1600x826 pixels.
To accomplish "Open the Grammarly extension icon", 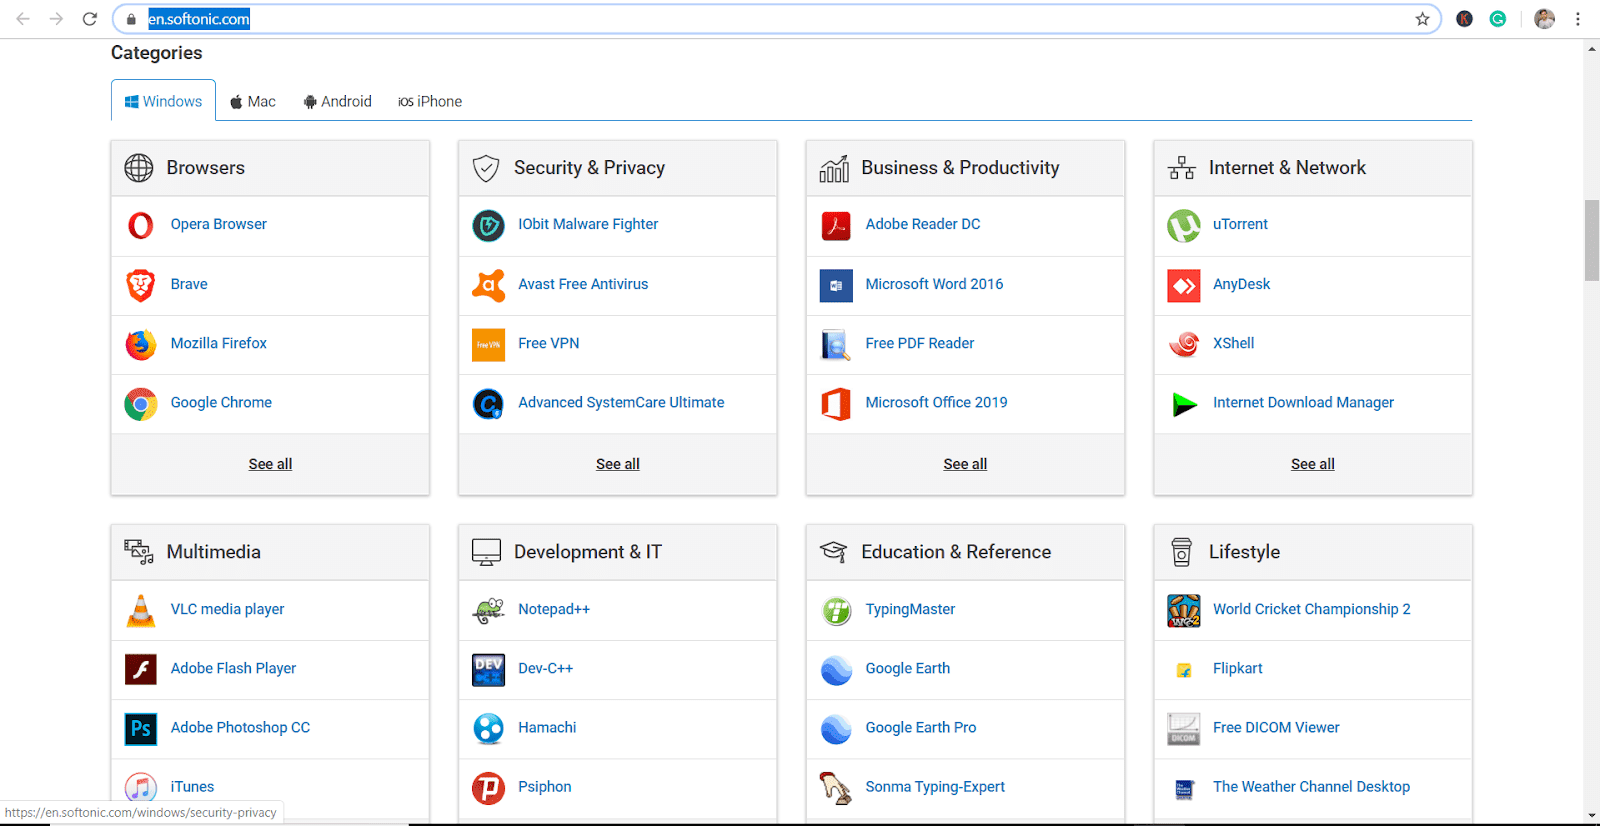I will [x=1497, y=19].
